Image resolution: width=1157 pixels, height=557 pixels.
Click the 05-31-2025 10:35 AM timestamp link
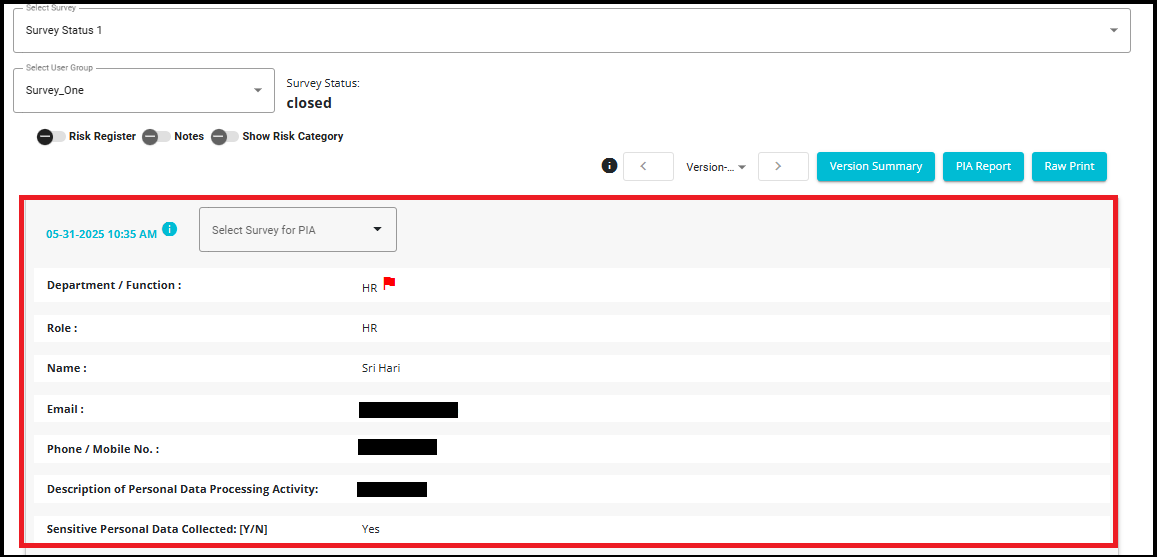[101, 234]
